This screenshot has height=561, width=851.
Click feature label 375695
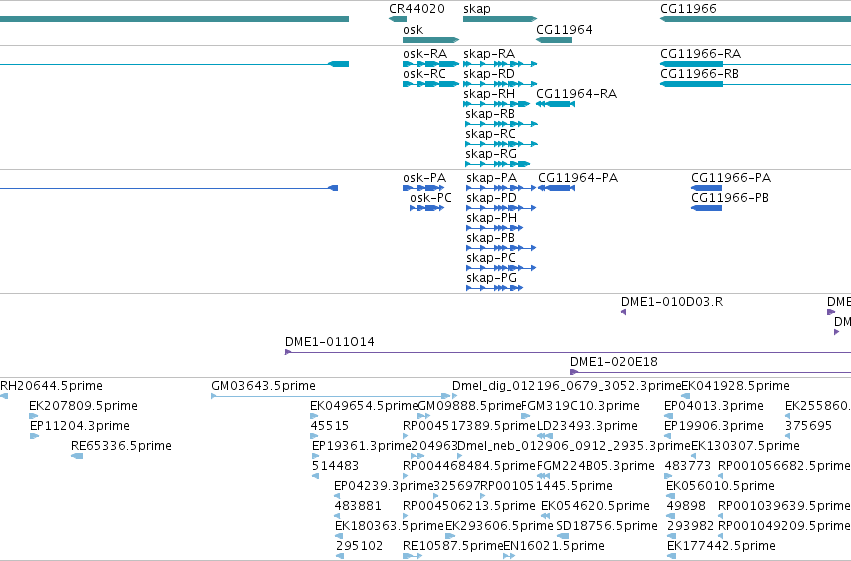tap(808, 426)
